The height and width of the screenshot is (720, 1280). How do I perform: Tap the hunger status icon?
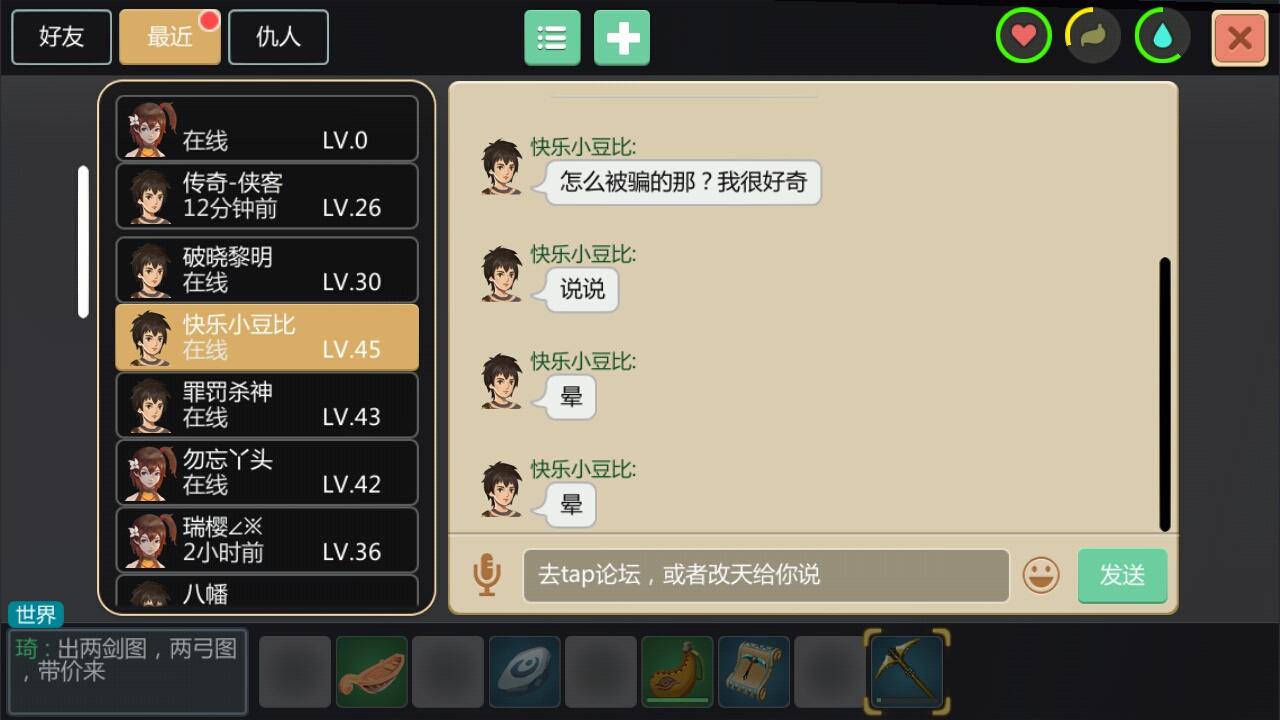point(1093,37)
